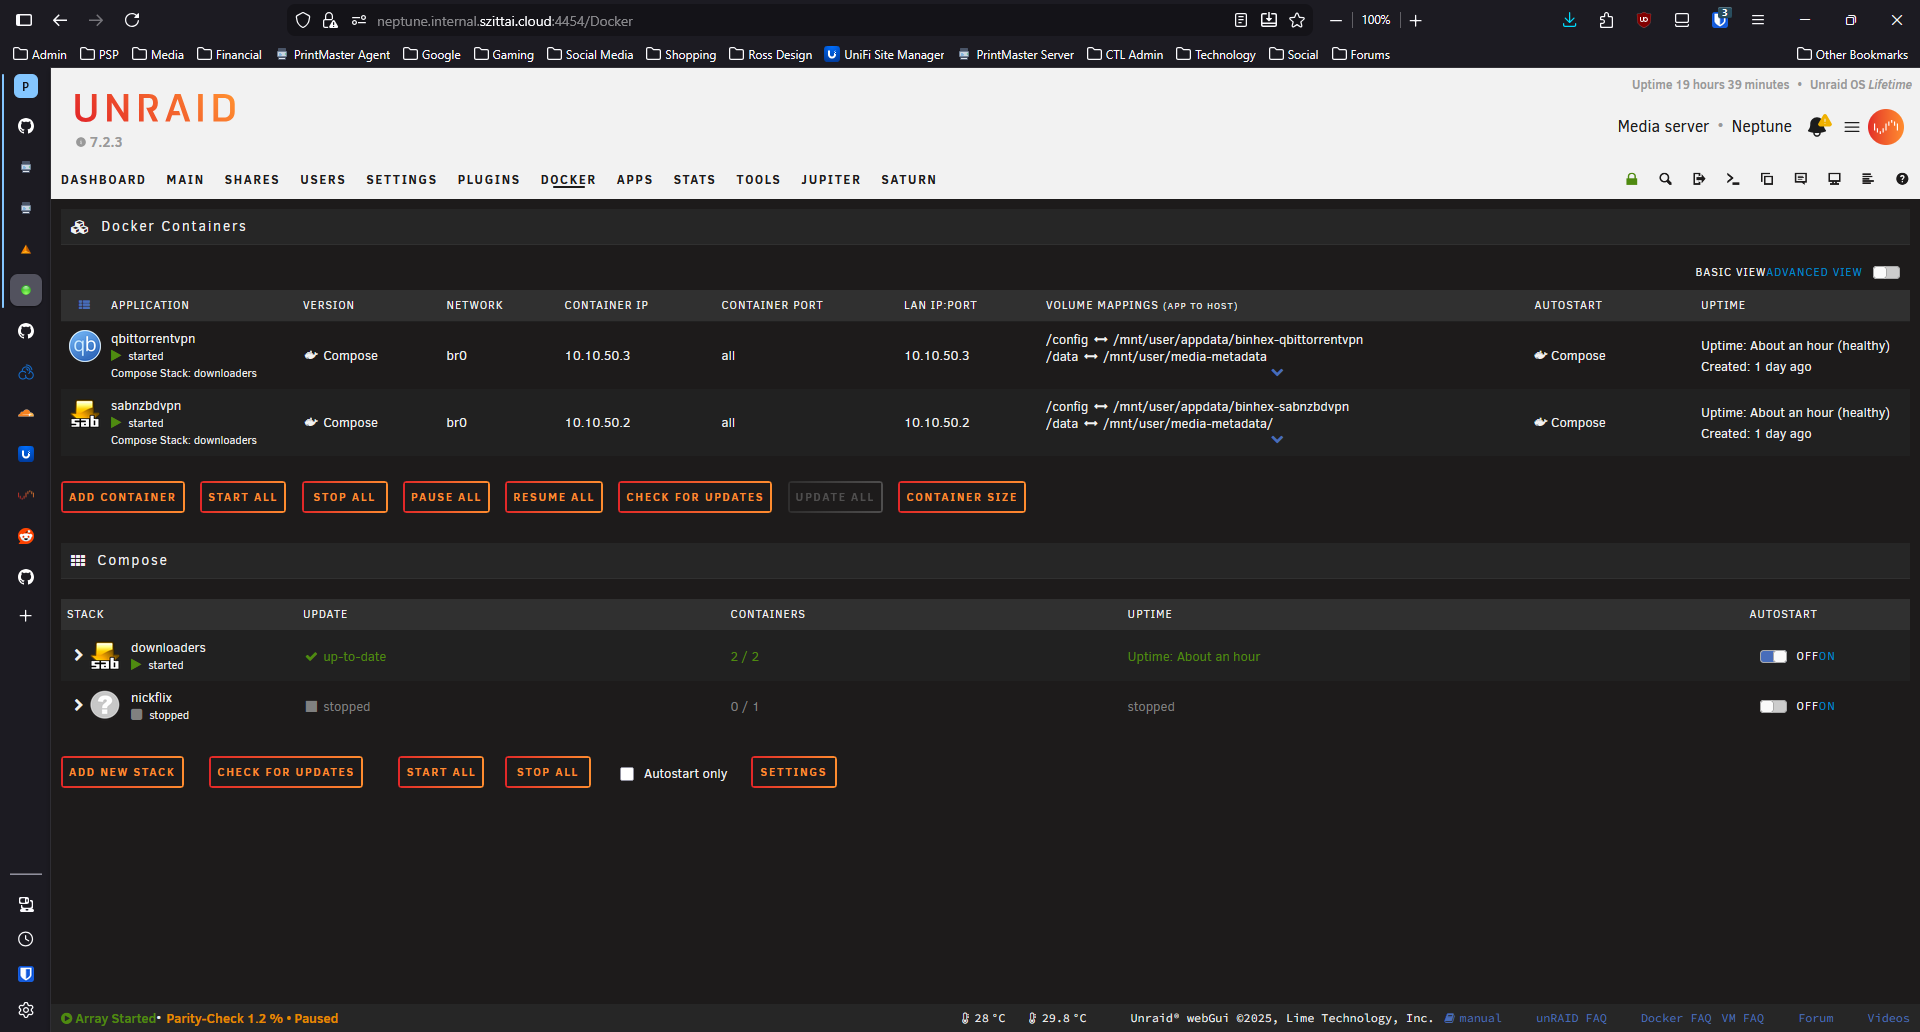Click the feedback speech bubble icon
The image size is (1920, 1032).
pos(1801,179)
